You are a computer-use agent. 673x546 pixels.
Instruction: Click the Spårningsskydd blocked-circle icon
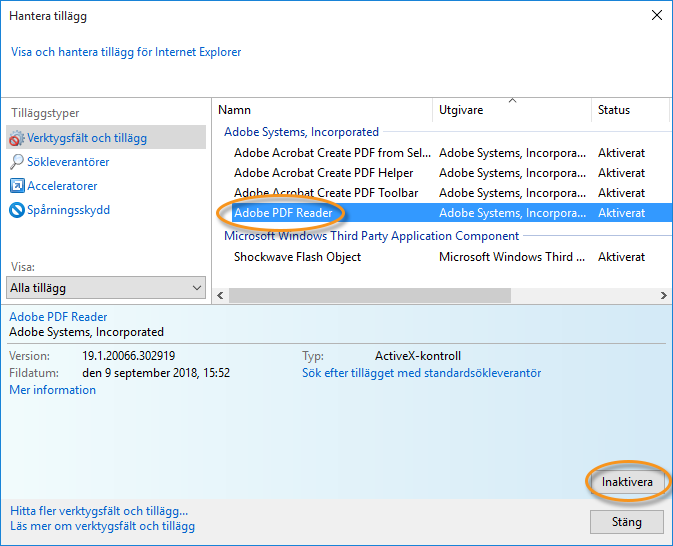pyautogui.click(x=17, y=210)
